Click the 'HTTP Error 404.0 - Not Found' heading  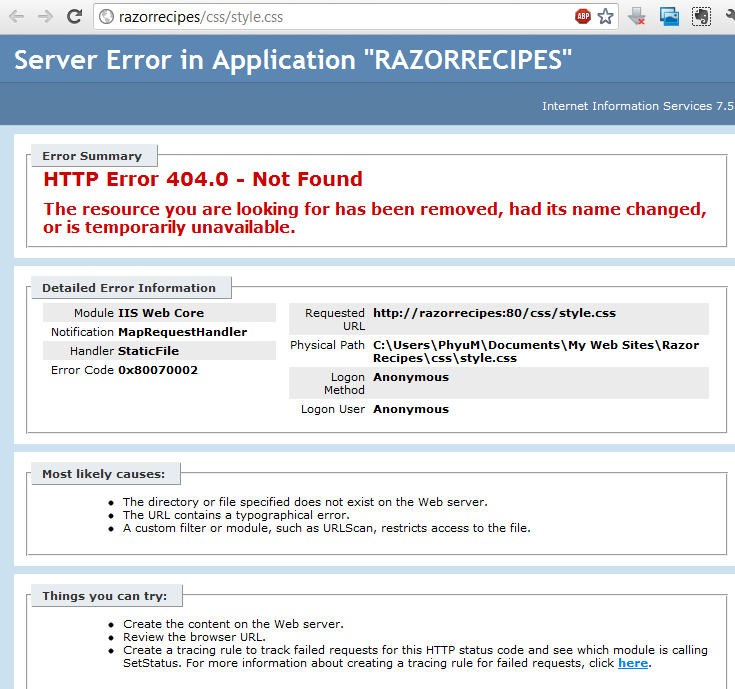(x=203, y=179)
